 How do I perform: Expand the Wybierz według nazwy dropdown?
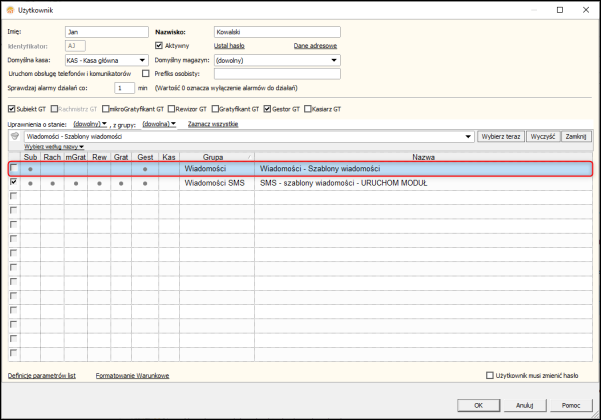pos(54,147)
